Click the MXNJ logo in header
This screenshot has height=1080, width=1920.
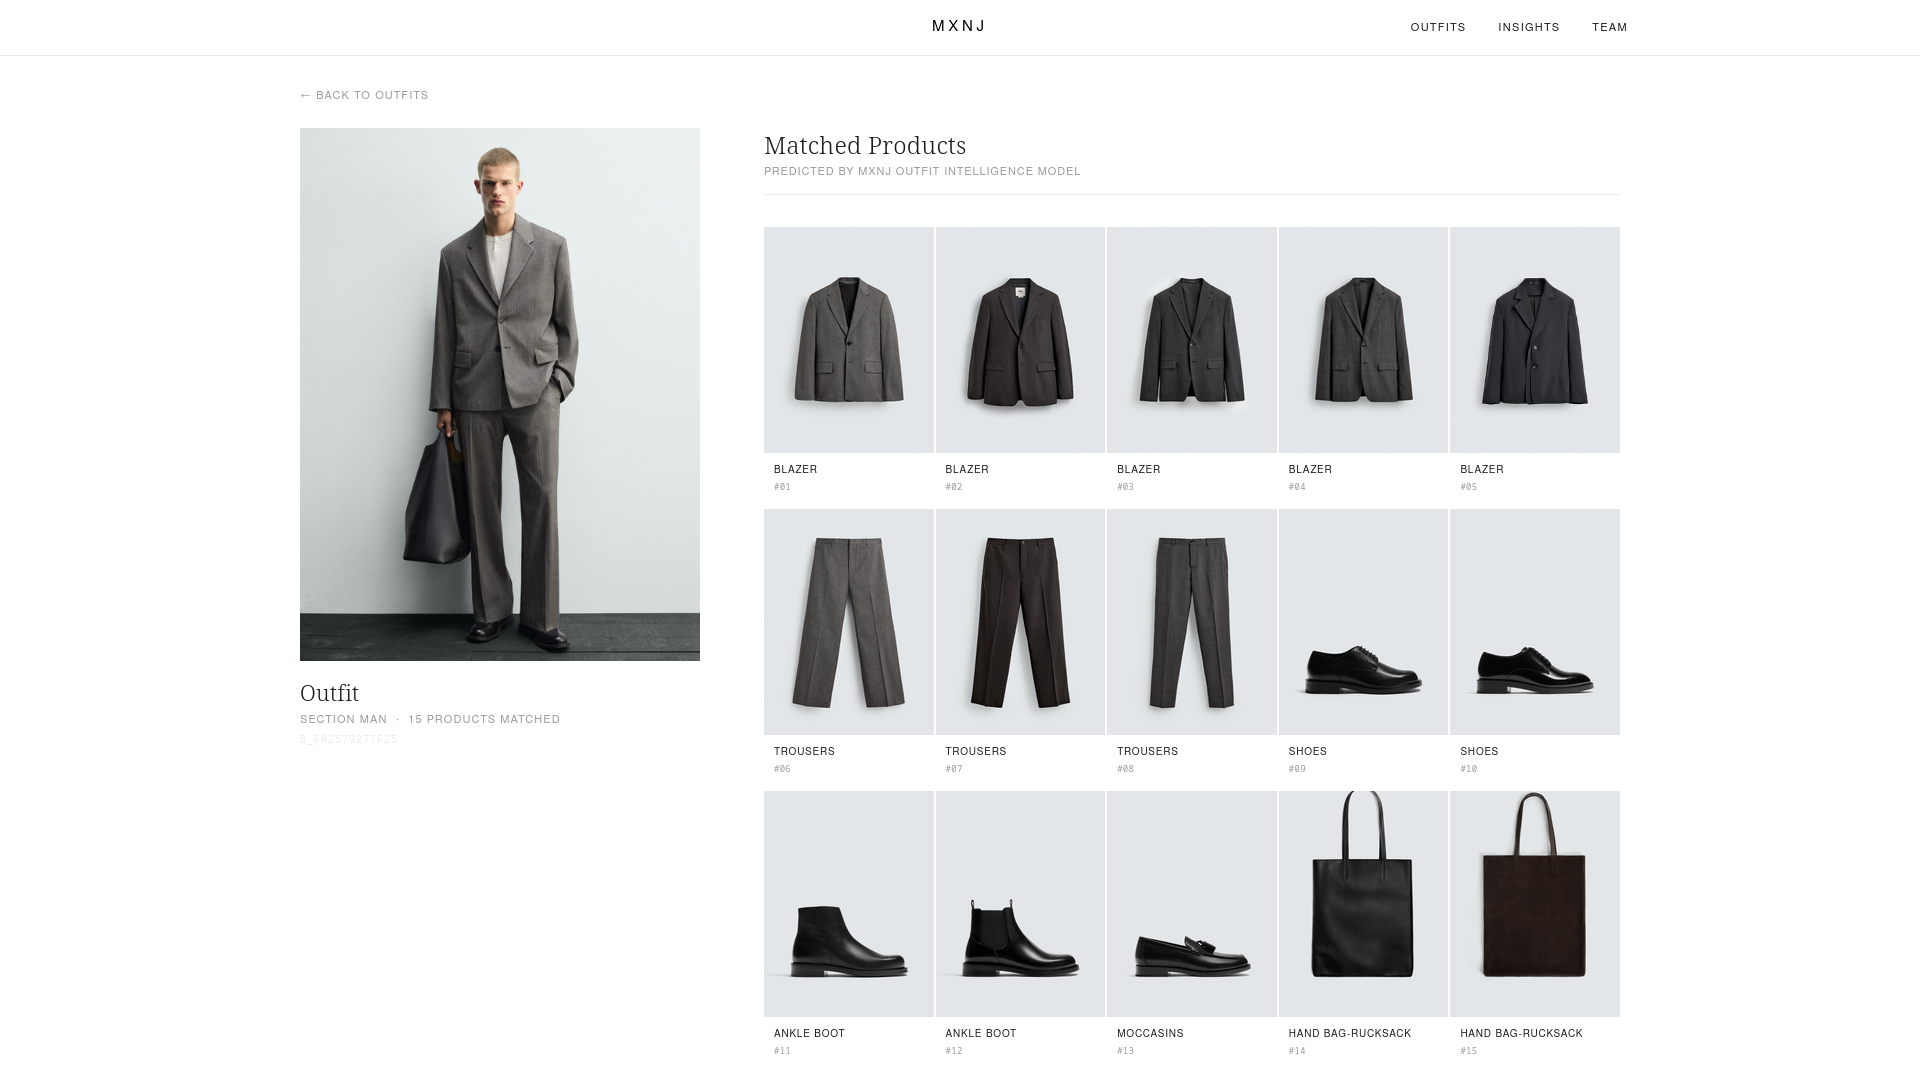click(958, 27)
